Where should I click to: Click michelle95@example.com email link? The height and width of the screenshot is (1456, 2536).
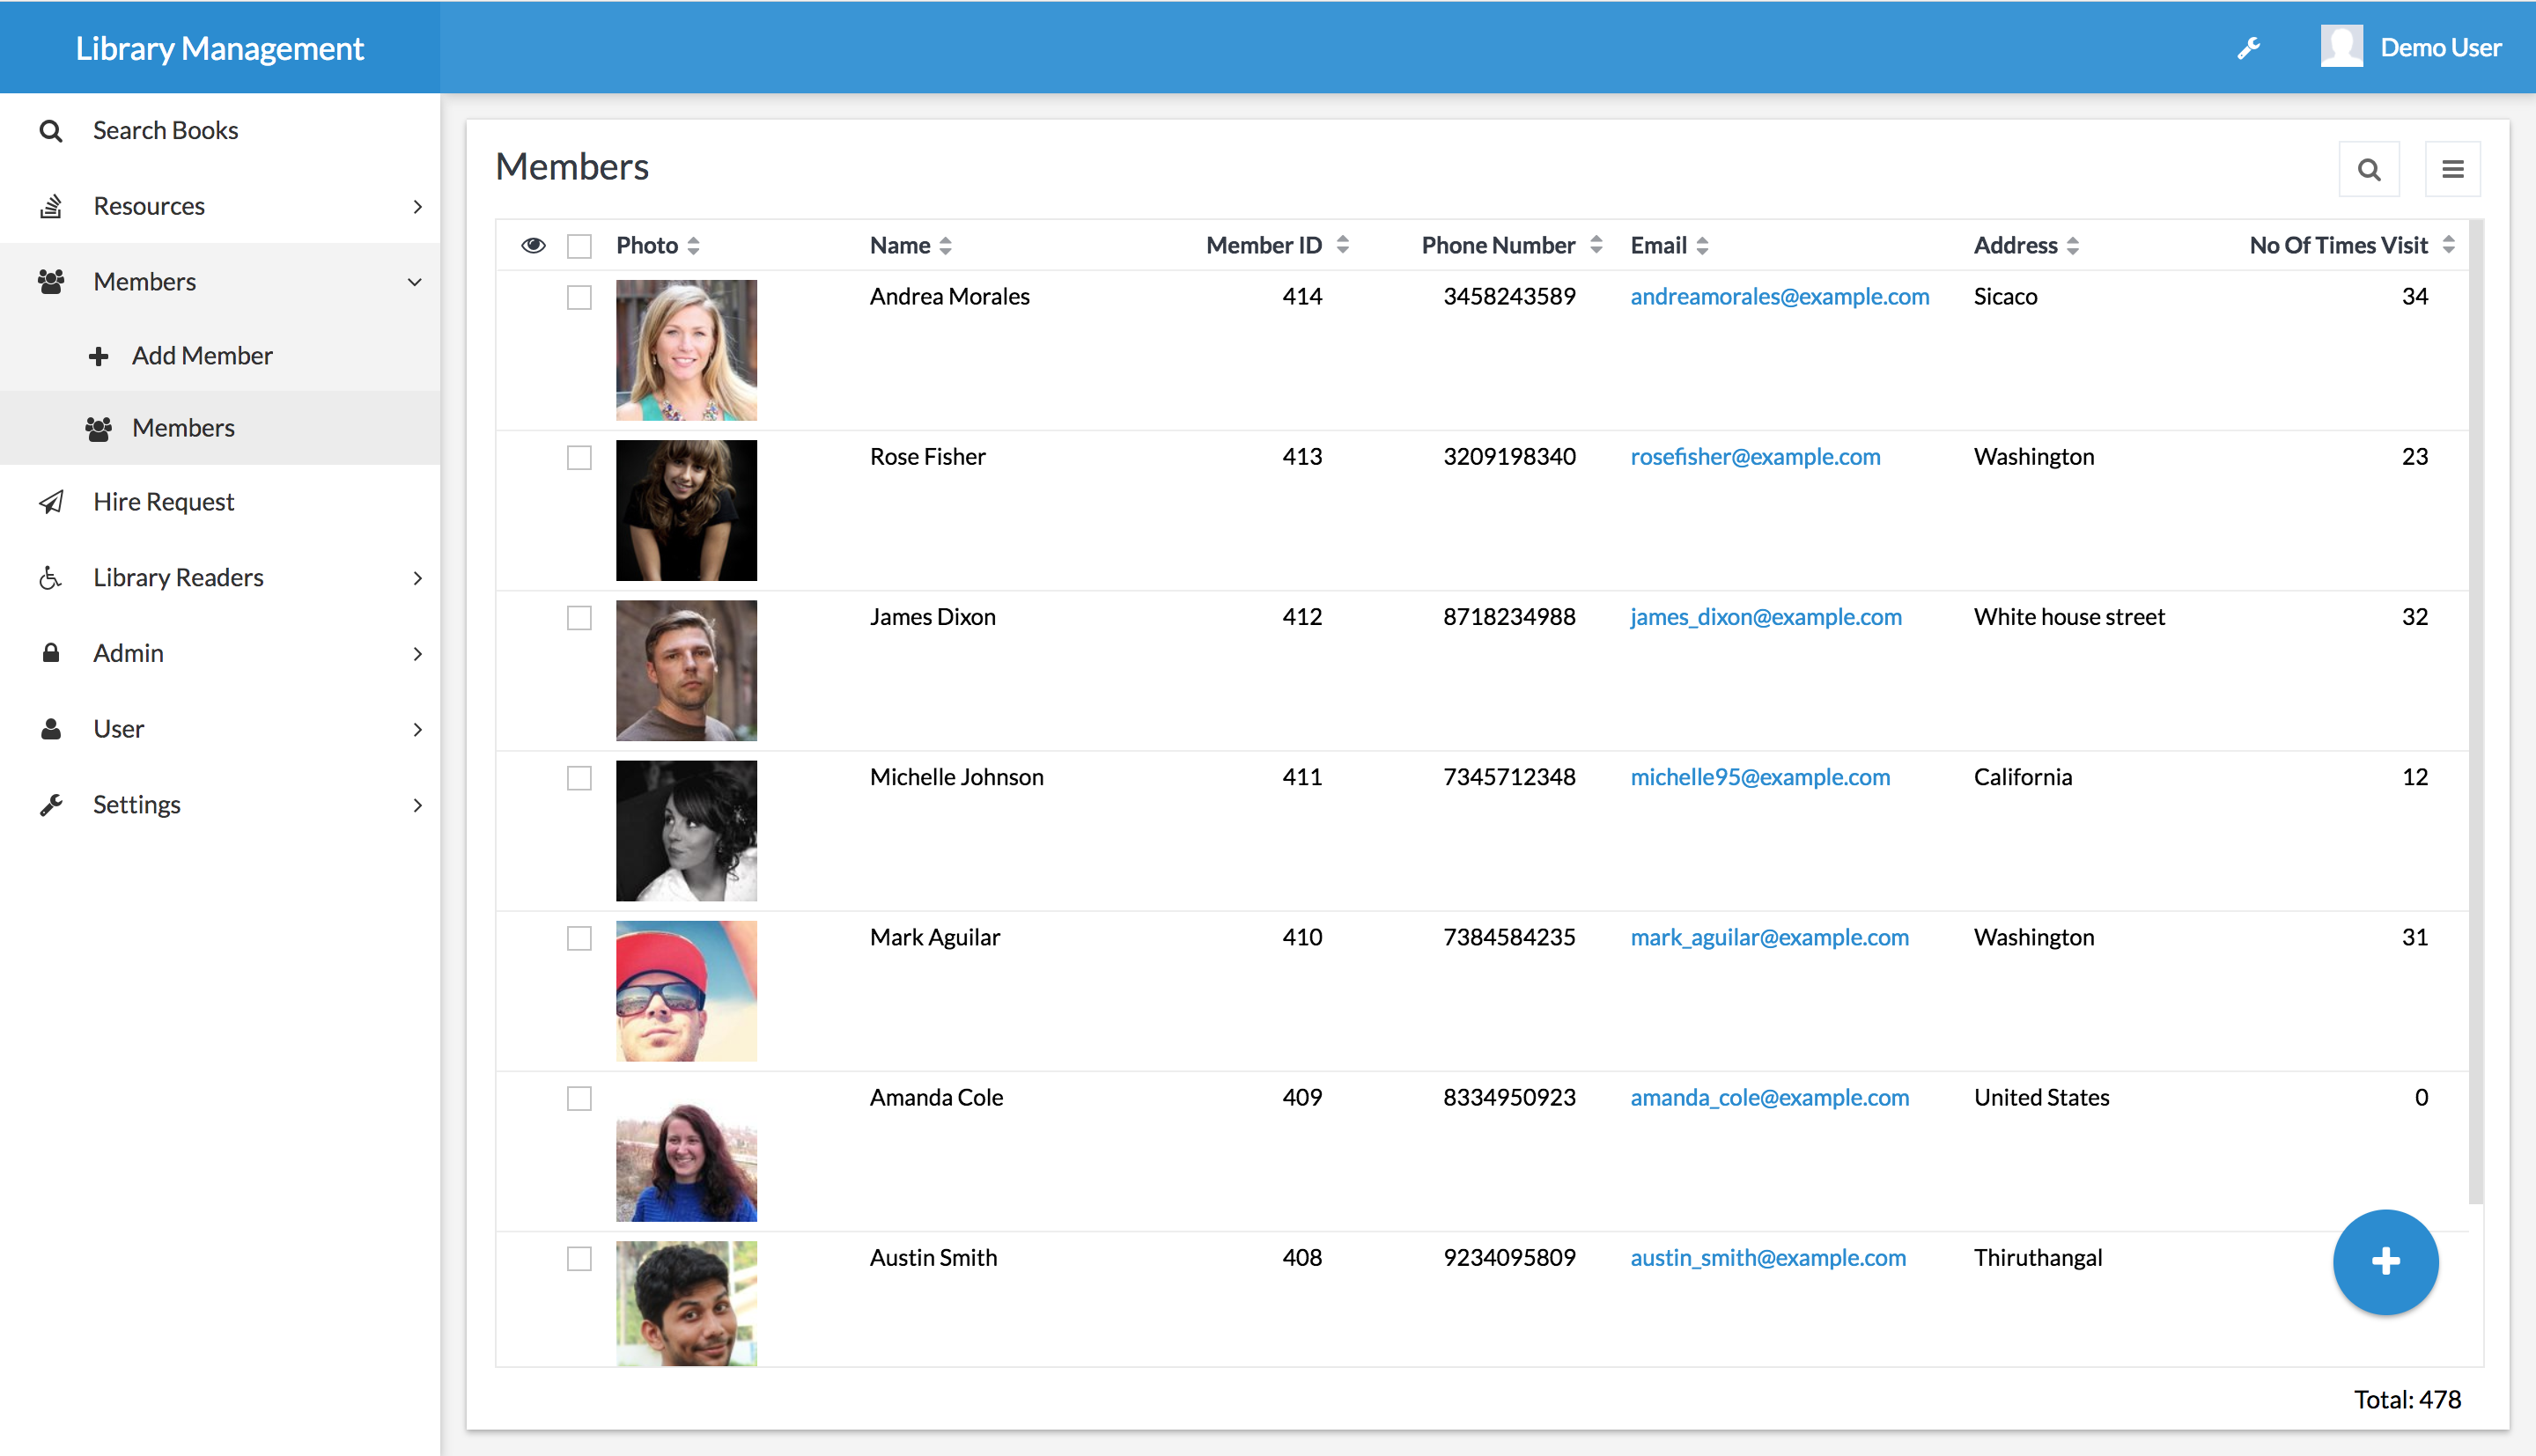(x=1759, y=777)
